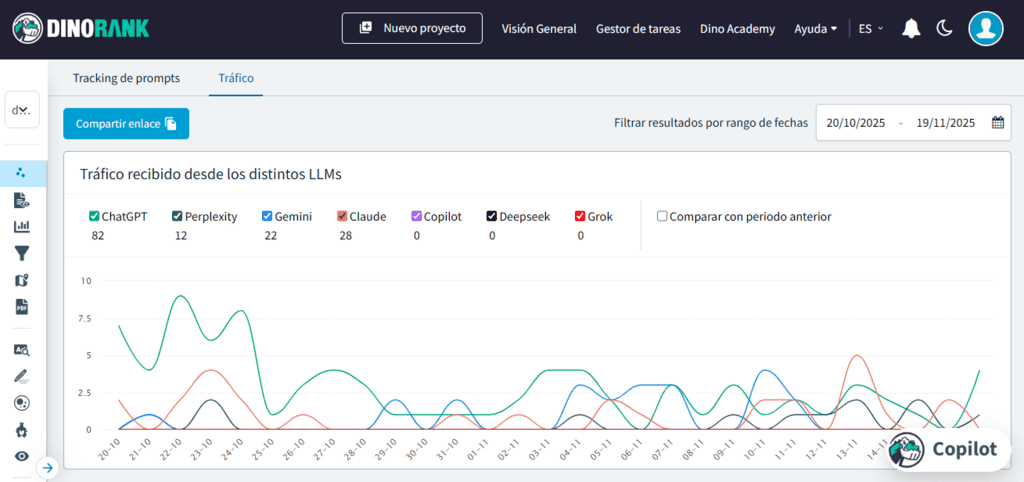Click the DinoRank logo

pyautogui.click(x=81, y=28)
